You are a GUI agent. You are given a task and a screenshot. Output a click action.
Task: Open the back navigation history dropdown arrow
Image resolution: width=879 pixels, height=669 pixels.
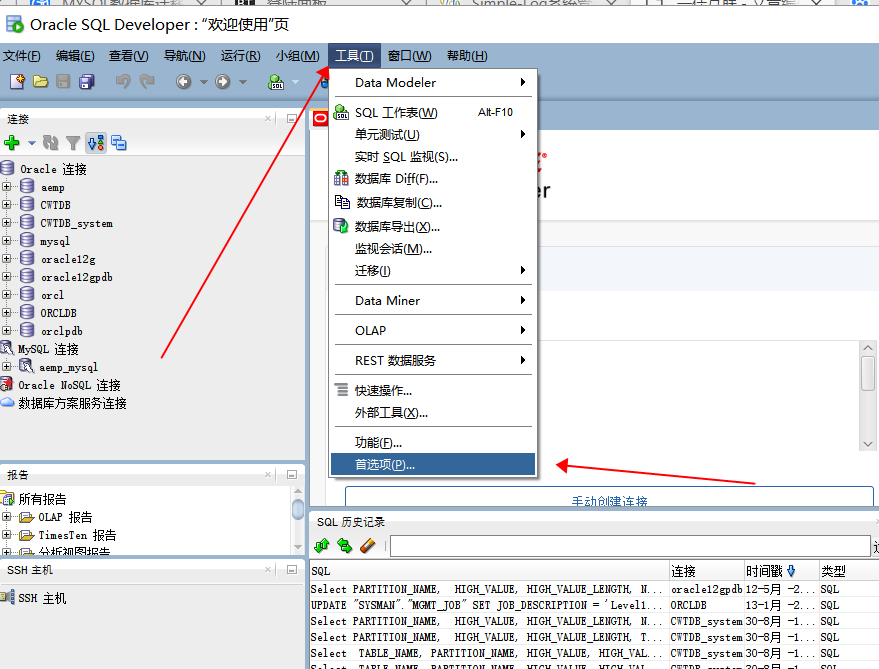coord(204,82)
